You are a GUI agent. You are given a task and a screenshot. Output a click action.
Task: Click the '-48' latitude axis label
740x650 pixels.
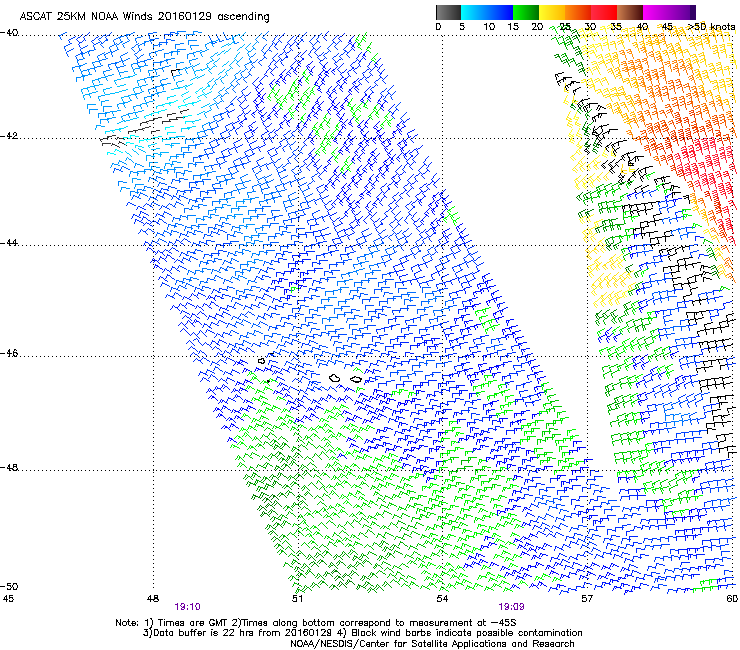pos(9,467)
